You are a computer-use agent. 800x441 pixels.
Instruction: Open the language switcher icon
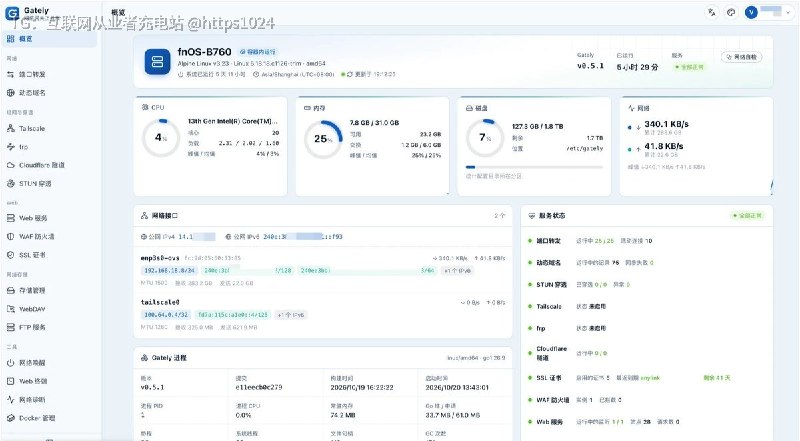pos(712,12)
